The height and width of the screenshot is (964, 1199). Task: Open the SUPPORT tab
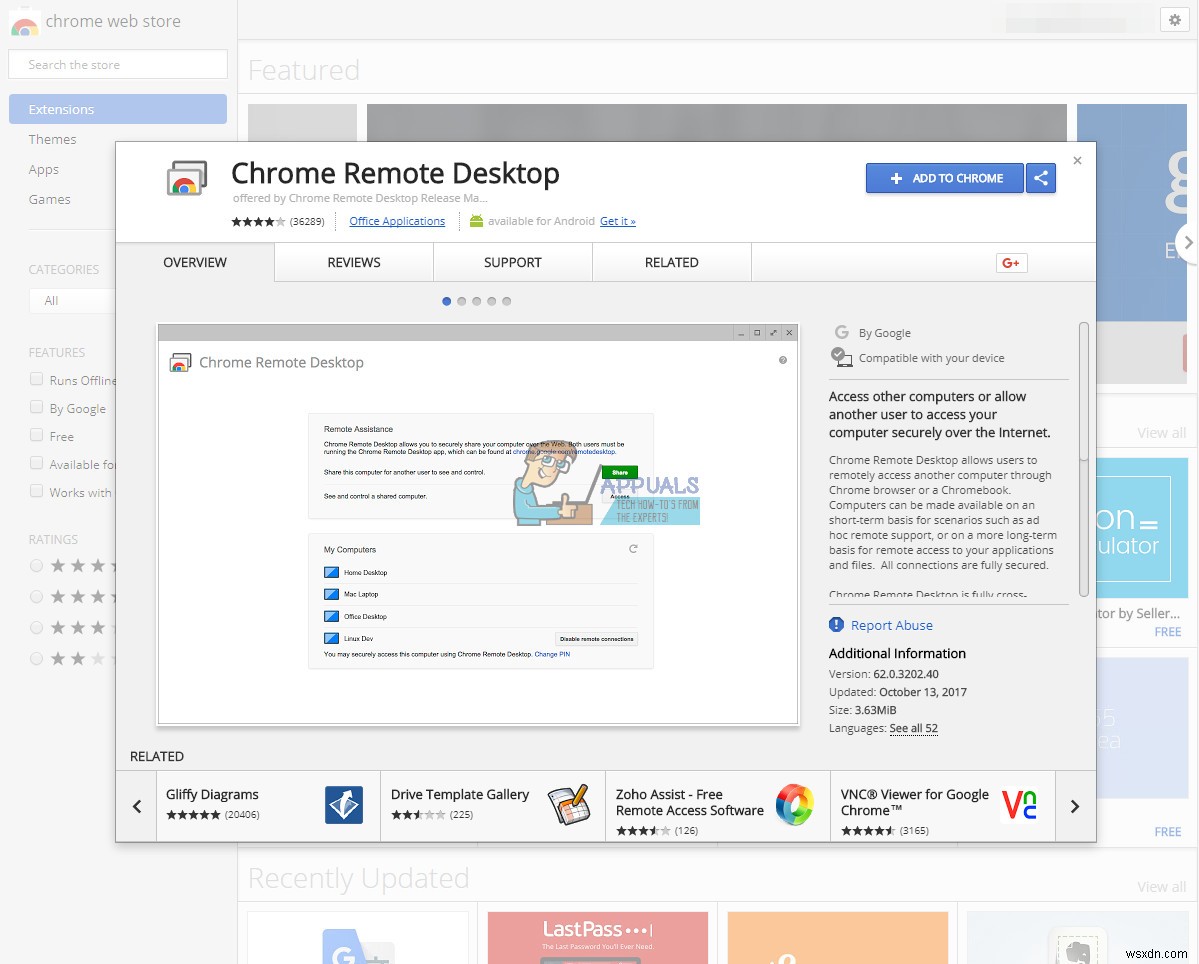point(512,262)
